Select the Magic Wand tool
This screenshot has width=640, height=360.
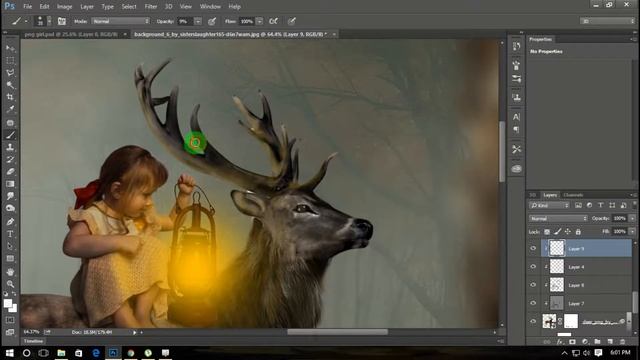[x=10, y=85]
